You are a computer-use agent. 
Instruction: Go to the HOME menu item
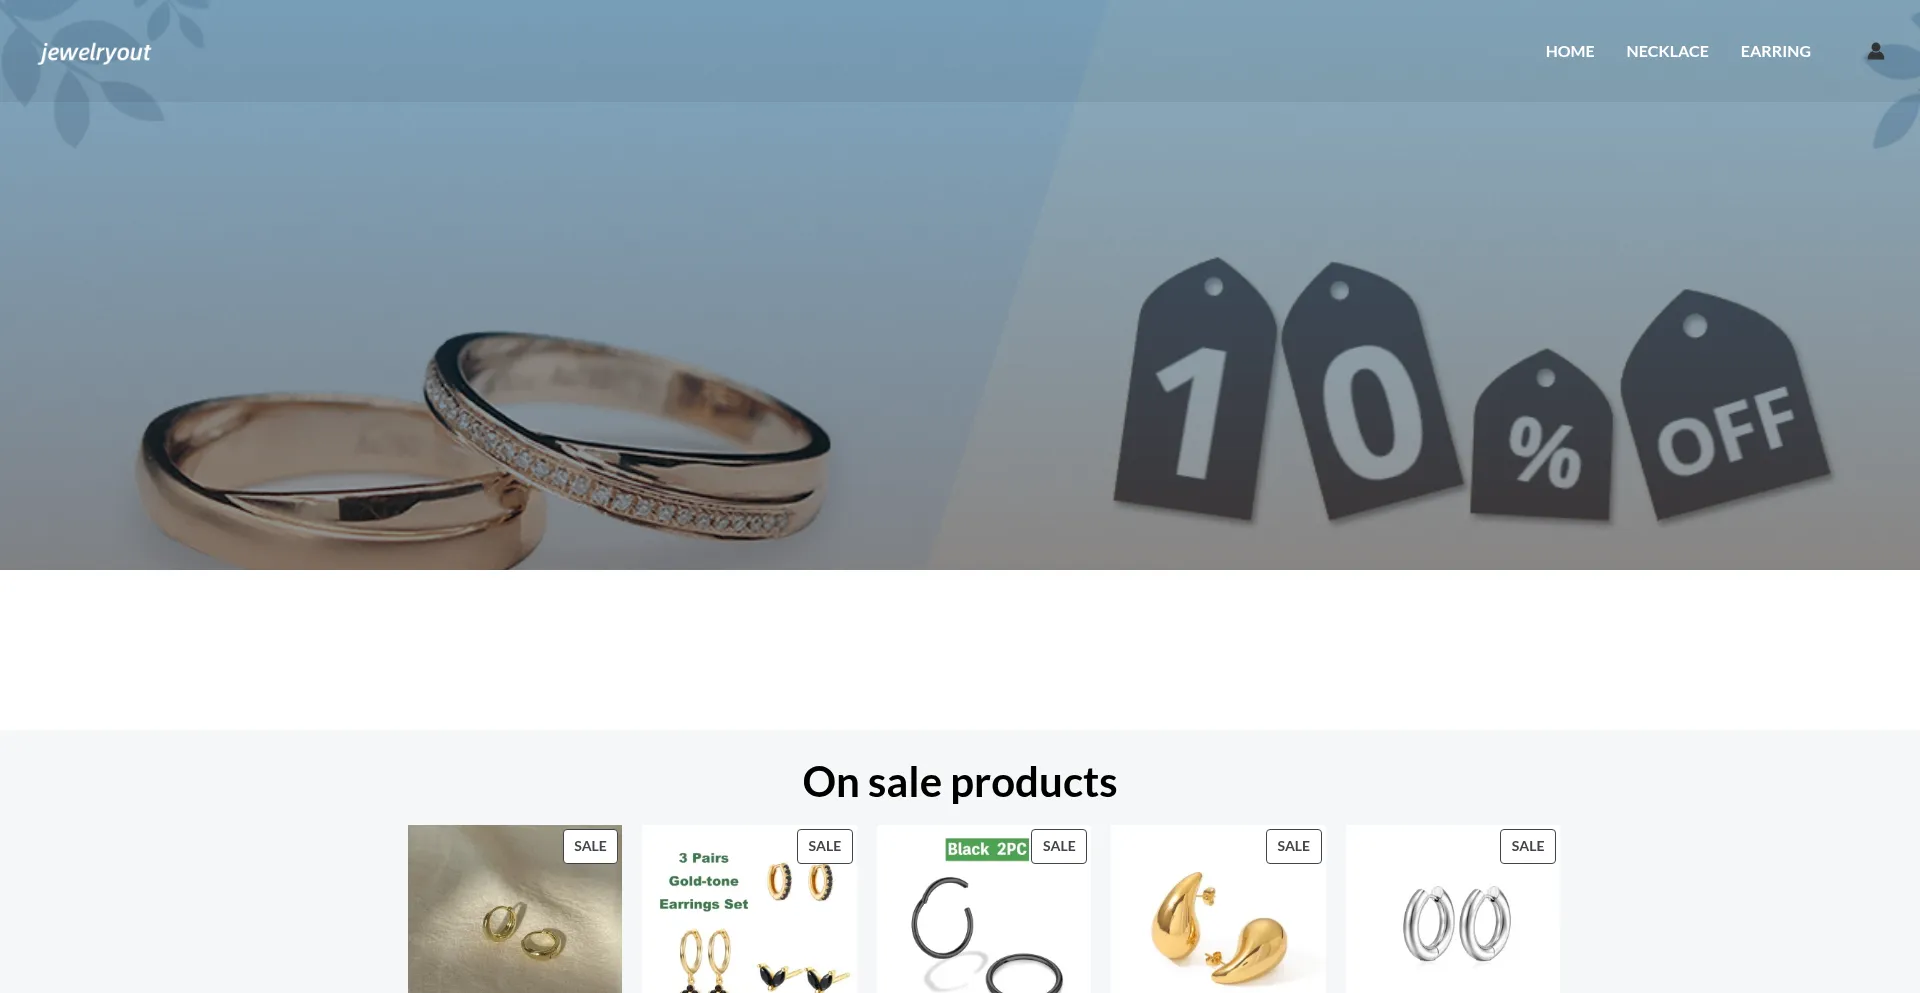point(1569,51)
